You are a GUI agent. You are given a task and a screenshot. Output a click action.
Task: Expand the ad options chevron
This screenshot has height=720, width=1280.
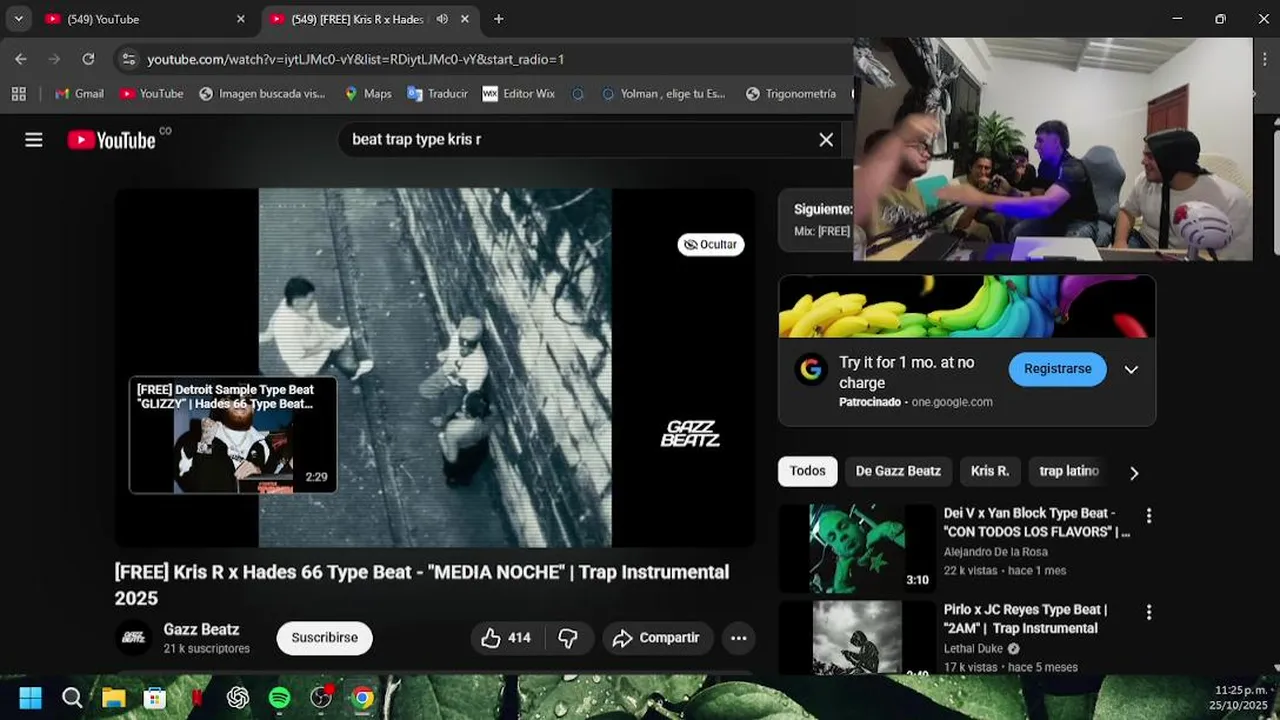pyautogui.click(x=1131, y=369)
